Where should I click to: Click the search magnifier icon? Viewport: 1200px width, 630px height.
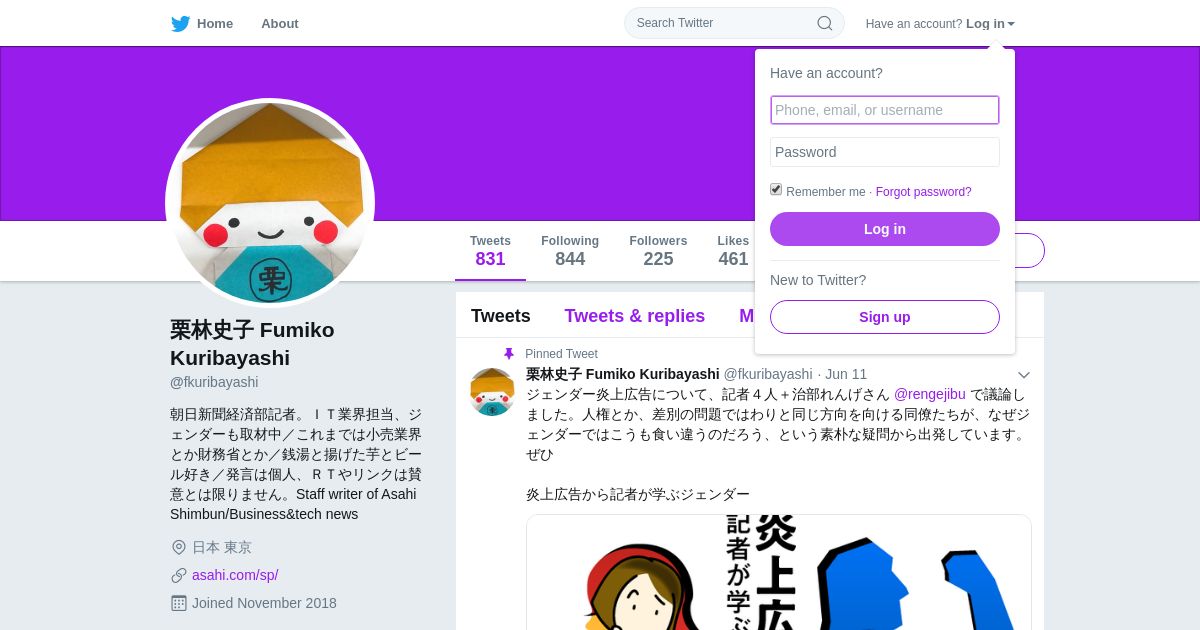824,23
